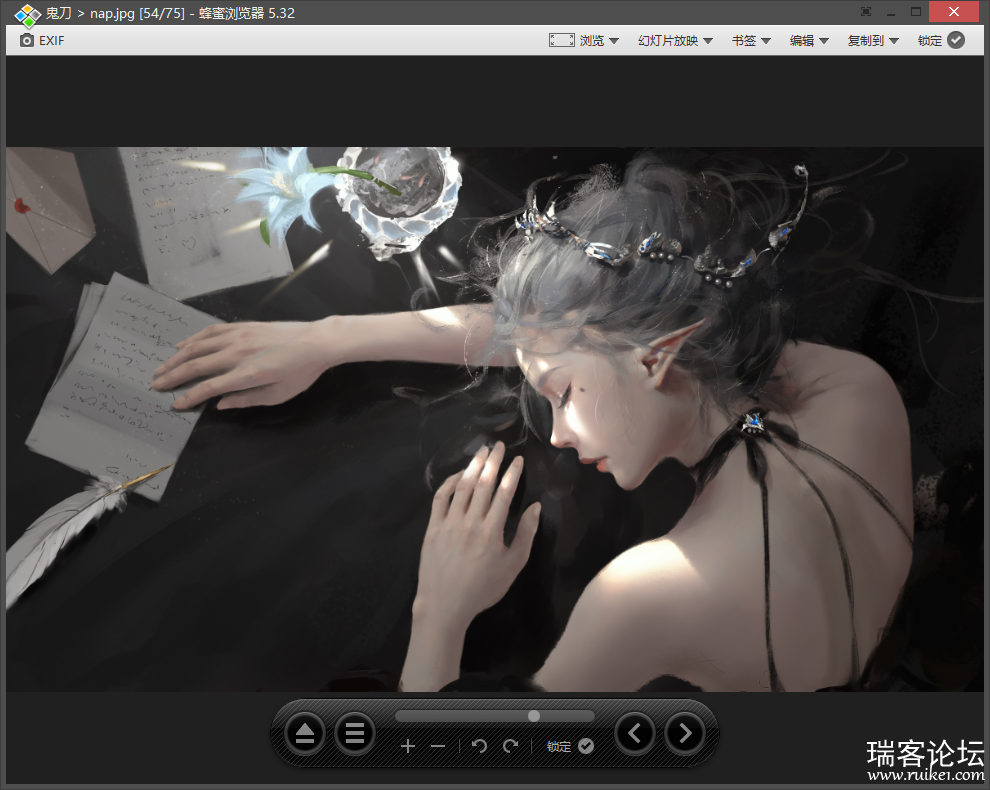Open the 复制到 copy-to dropdown
Image resolution: width=990 pixels, height=790 pixels.
[873, 40]
